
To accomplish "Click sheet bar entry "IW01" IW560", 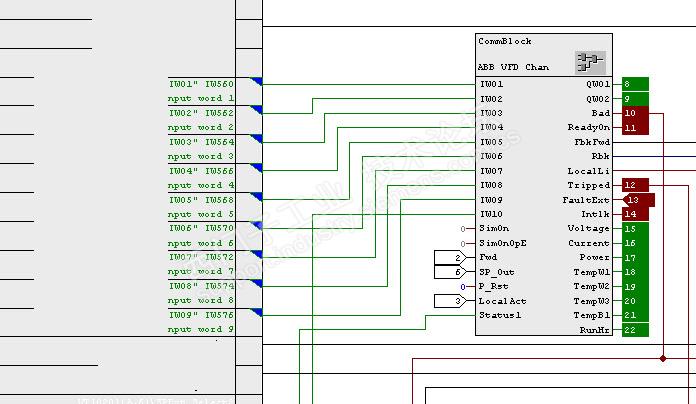I will pyautogui.click(x=201, y=84).
